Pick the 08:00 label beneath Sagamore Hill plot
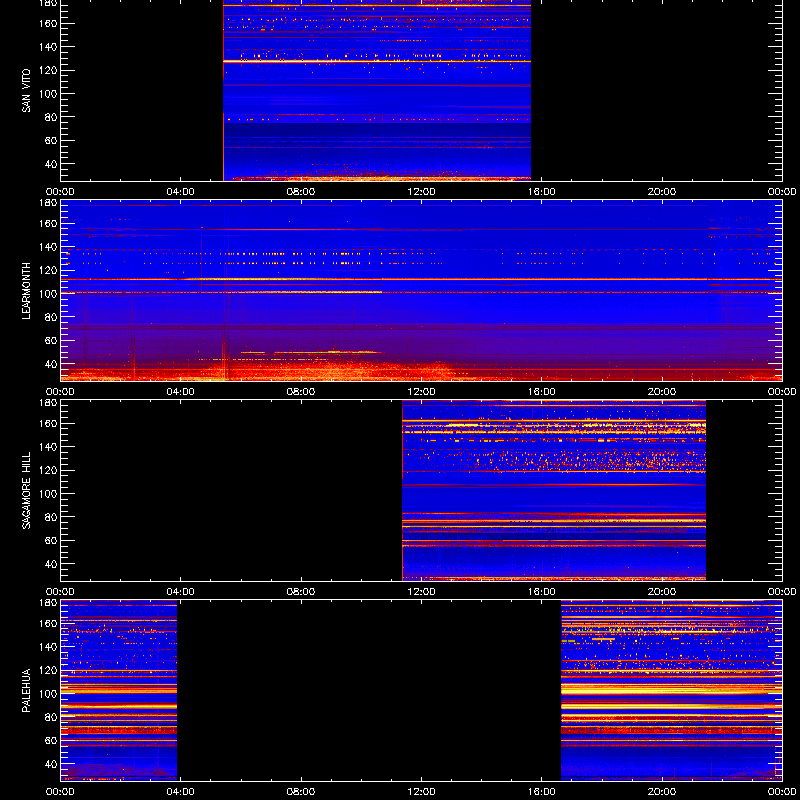This screenshot has width=800, height=800. pyautogui.click(x=301, y=592)
